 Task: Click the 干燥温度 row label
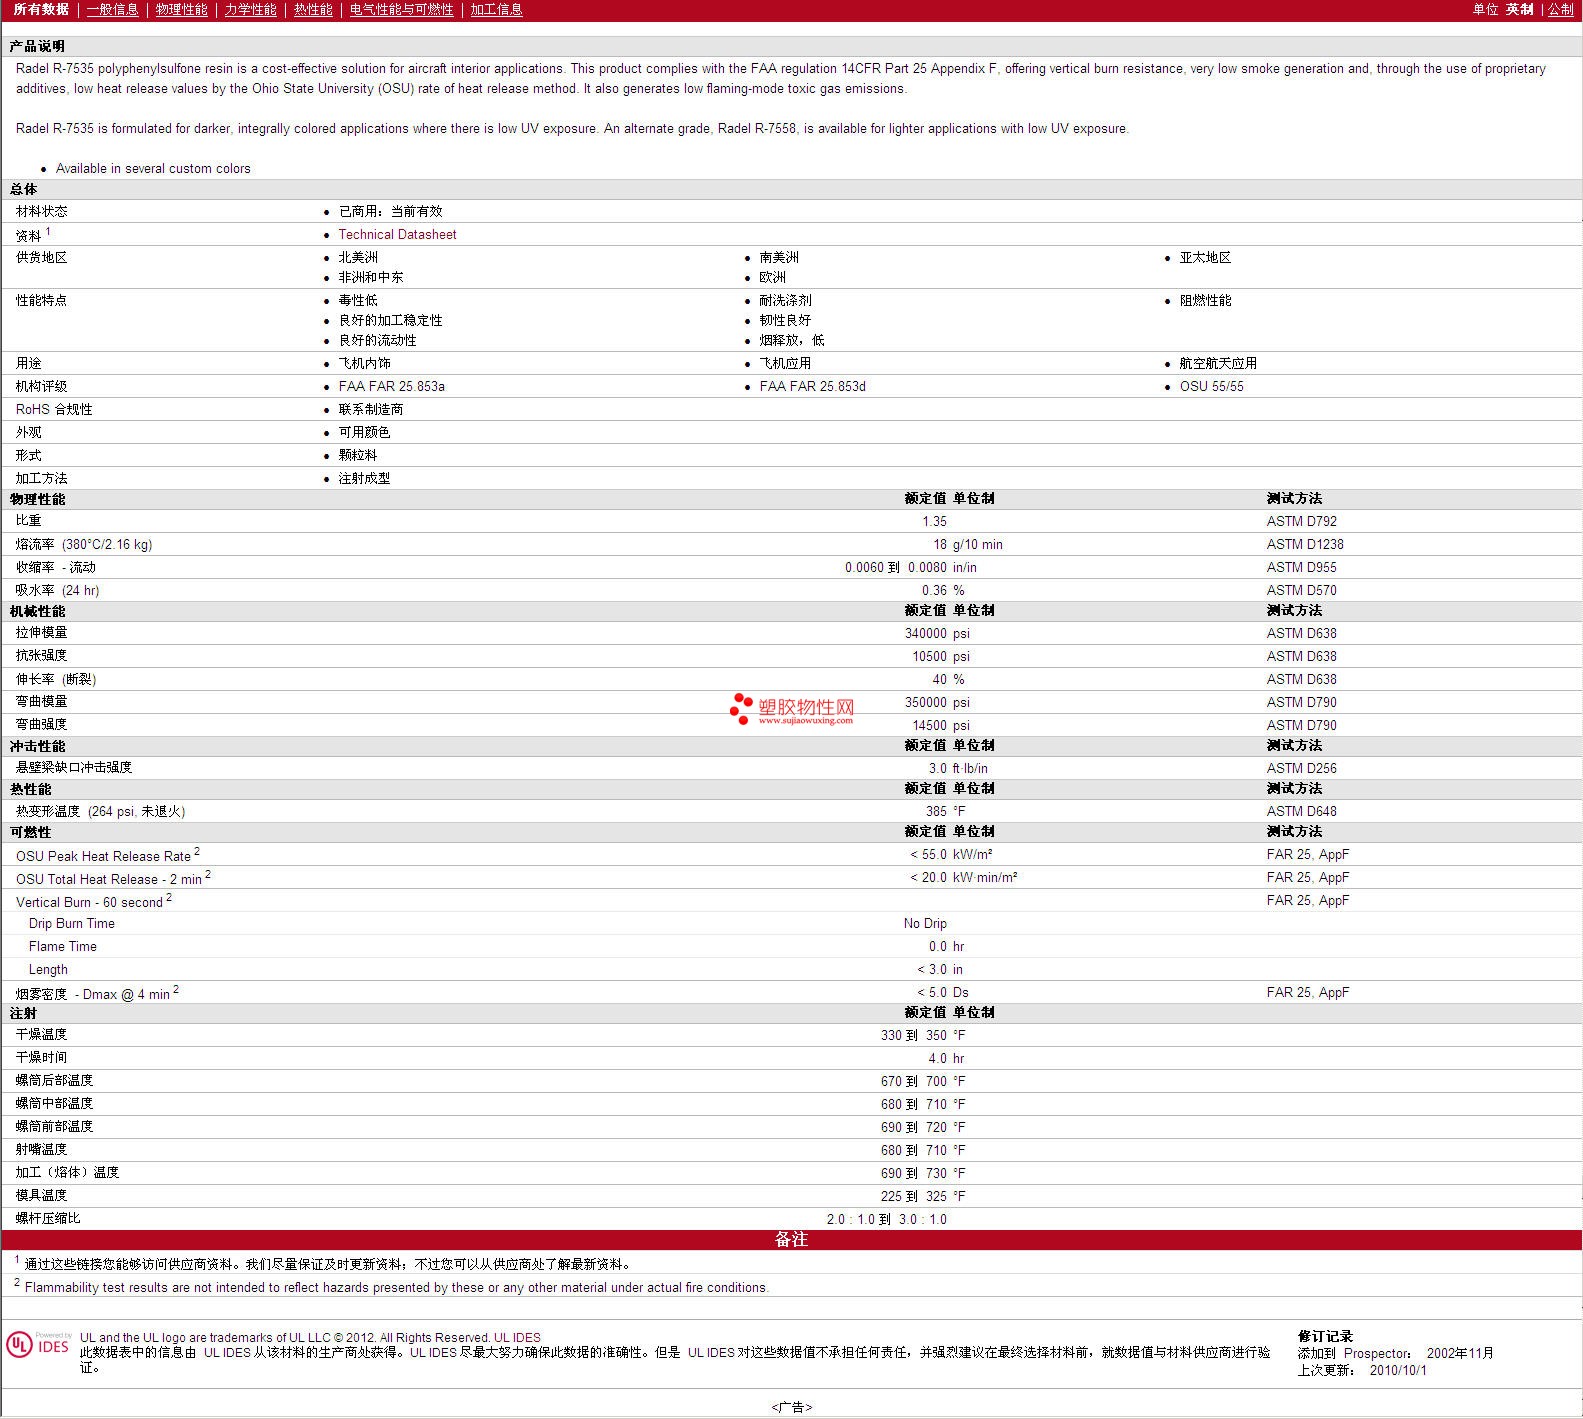coord(41,1035)
